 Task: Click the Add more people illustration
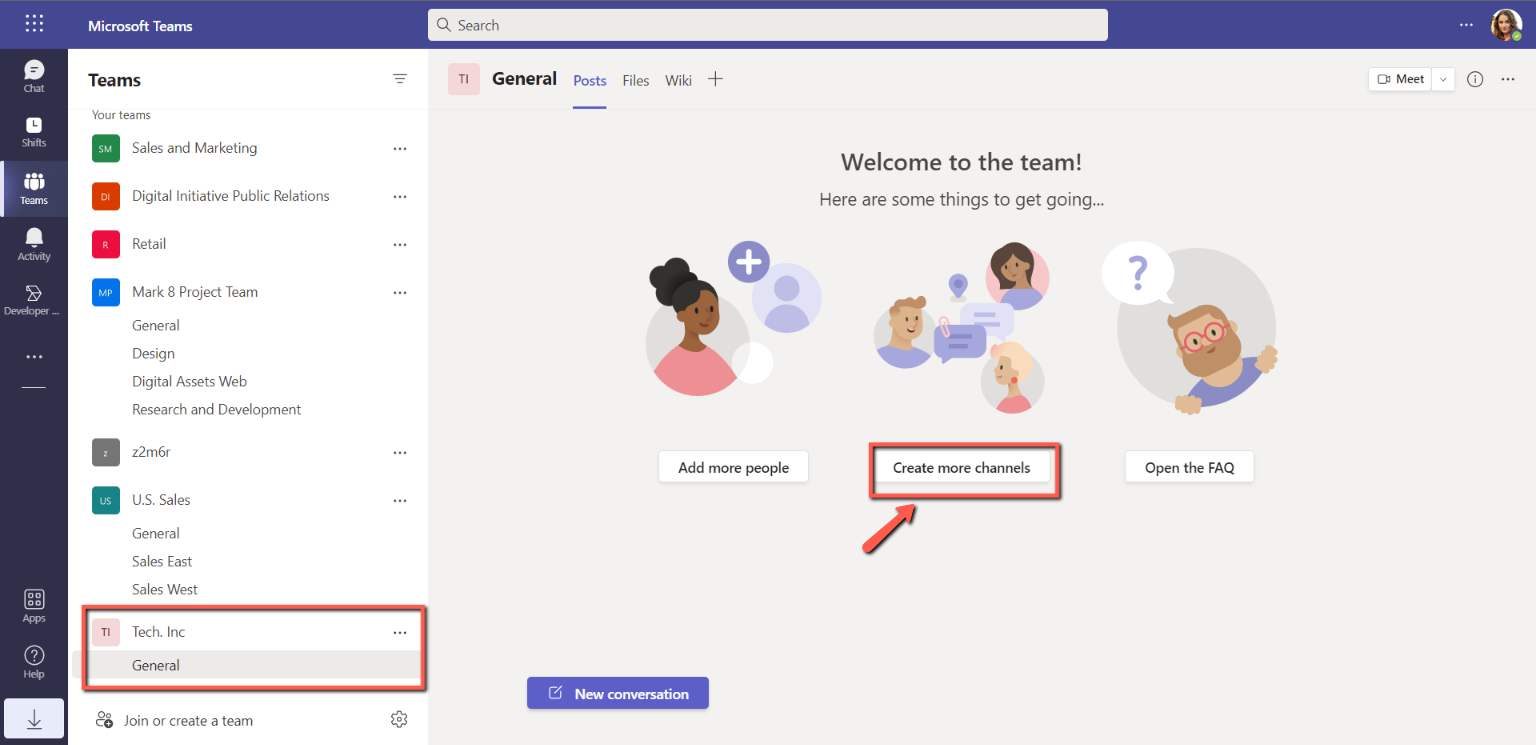click(733, 320)
